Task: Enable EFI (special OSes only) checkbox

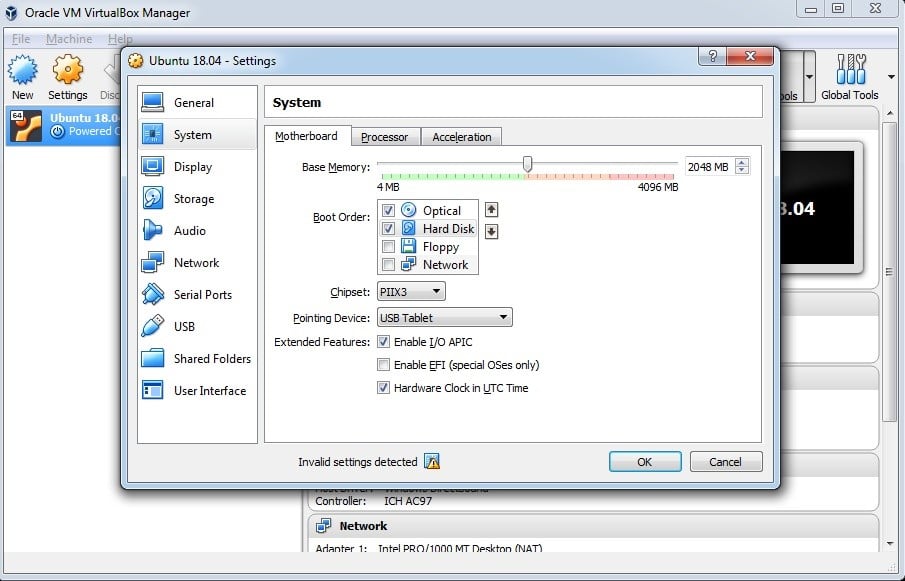Action: [383, 365]
